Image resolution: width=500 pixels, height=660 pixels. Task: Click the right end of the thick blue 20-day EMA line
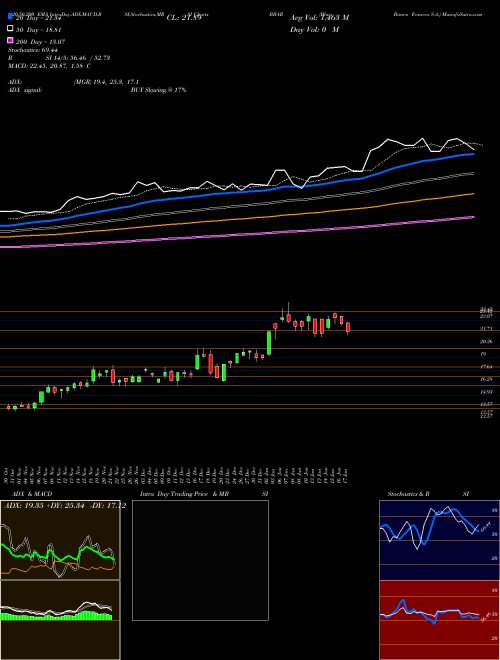[473, 154]
